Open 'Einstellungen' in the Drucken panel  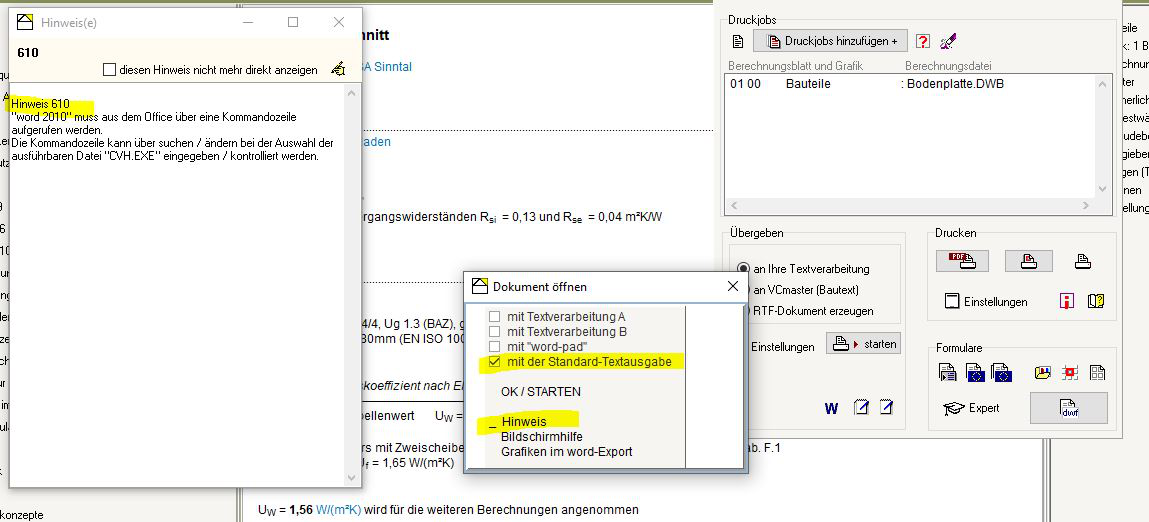pyautogui.click(x=996, y=301)
